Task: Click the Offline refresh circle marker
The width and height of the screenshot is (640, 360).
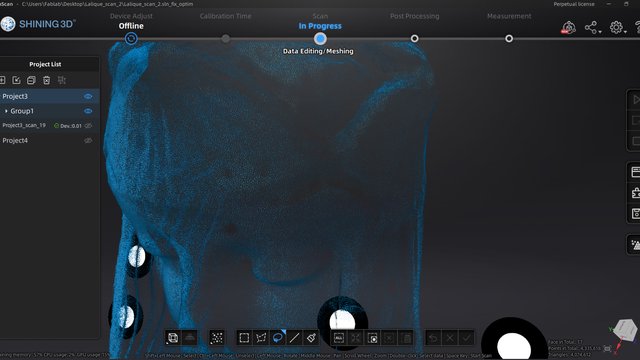Action: [x=131, y=39]
